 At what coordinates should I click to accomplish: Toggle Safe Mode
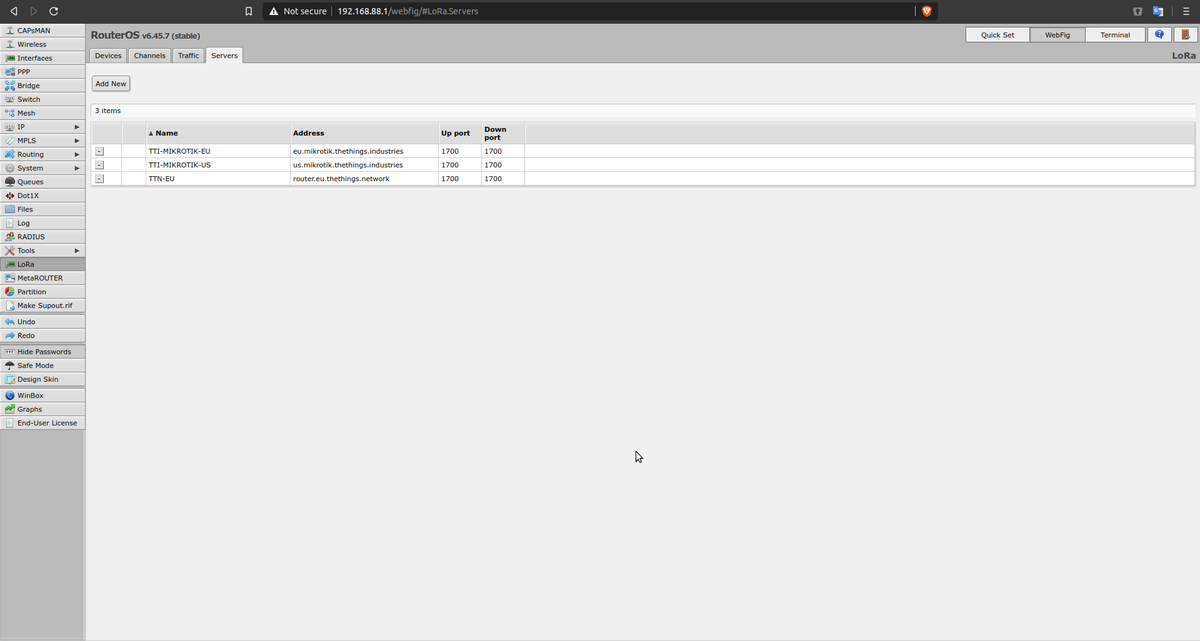click(x=42, y=366)
